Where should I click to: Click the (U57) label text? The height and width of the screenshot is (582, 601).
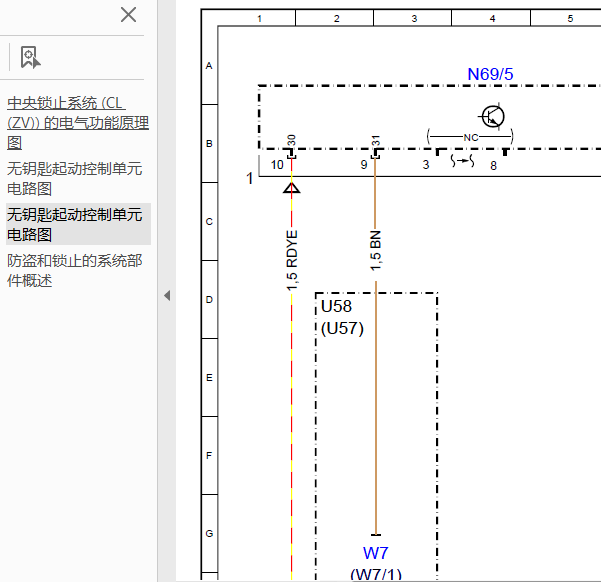click(342, 329)
